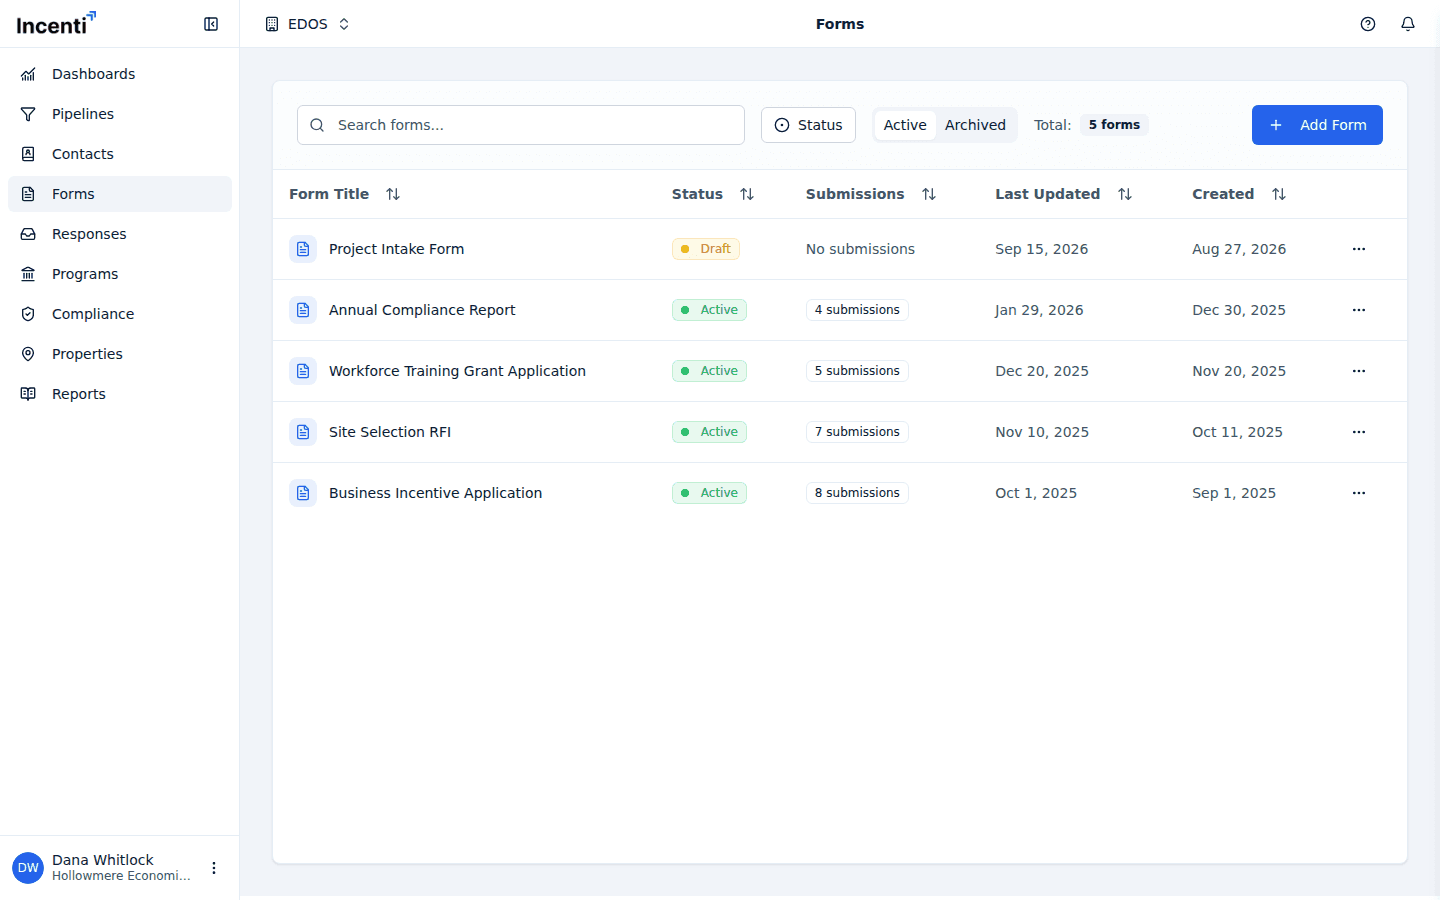This screenshot has height=900, width=1440.
Task: Click the Programs building icon
Action: click(28, 274)
